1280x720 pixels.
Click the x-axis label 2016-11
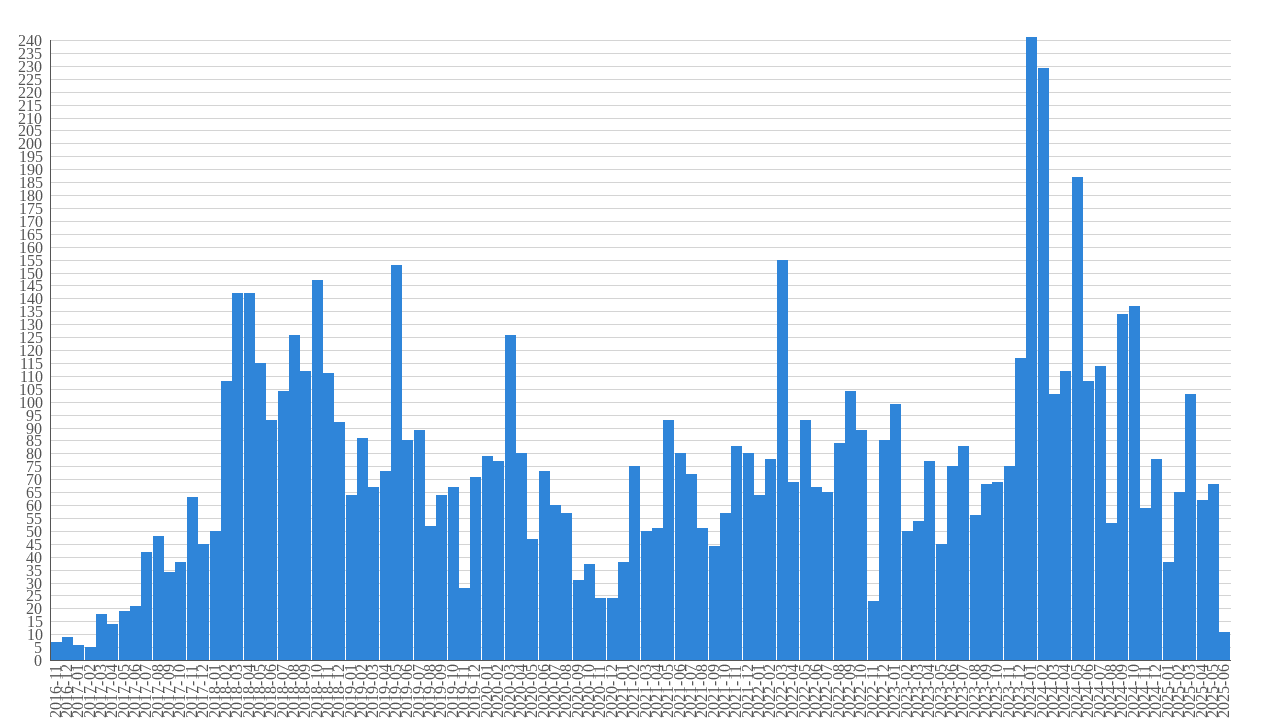56,690
